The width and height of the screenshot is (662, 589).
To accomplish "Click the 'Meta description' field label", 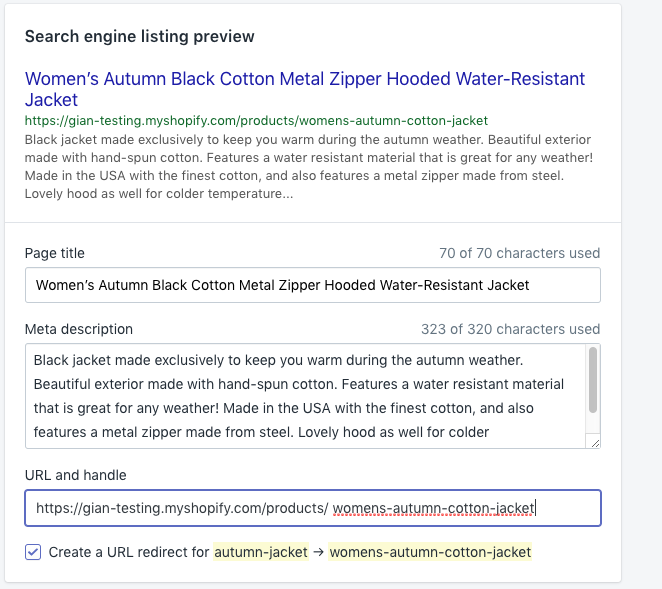I will [x=79, y=329].
